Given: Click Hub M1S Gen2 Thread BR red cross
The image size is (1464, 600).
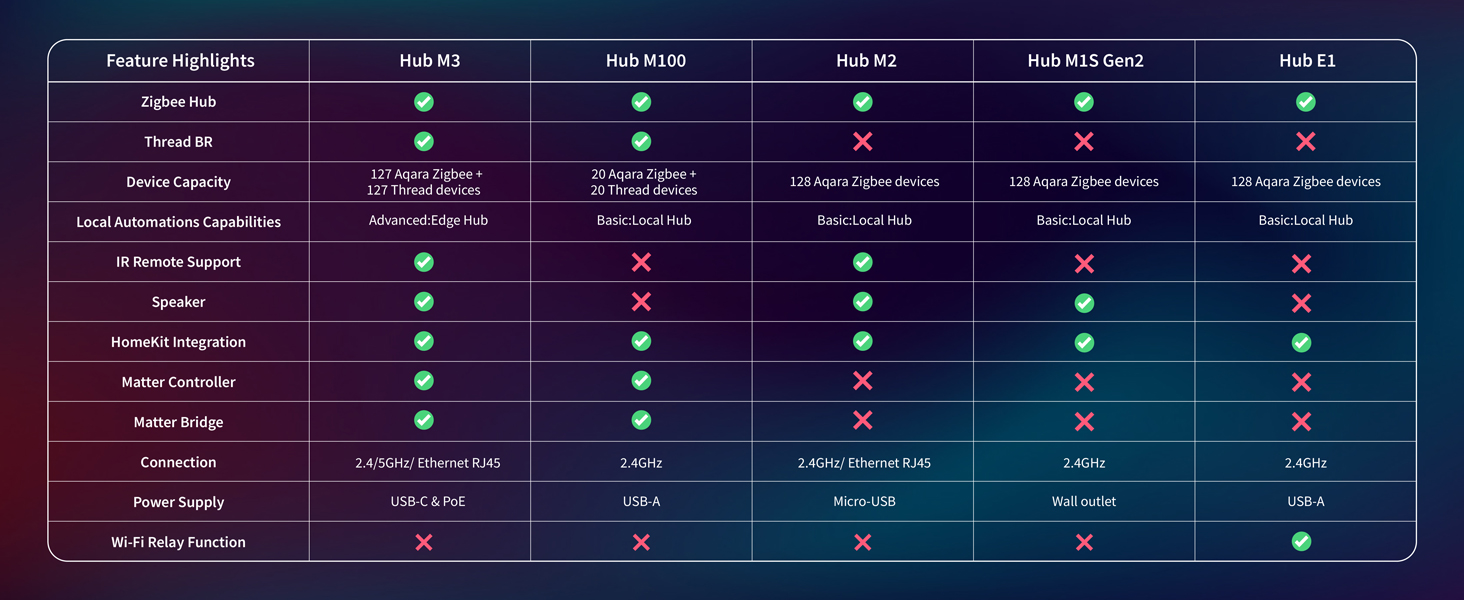Looking at the screenshot, I should tap(1084, 142).
